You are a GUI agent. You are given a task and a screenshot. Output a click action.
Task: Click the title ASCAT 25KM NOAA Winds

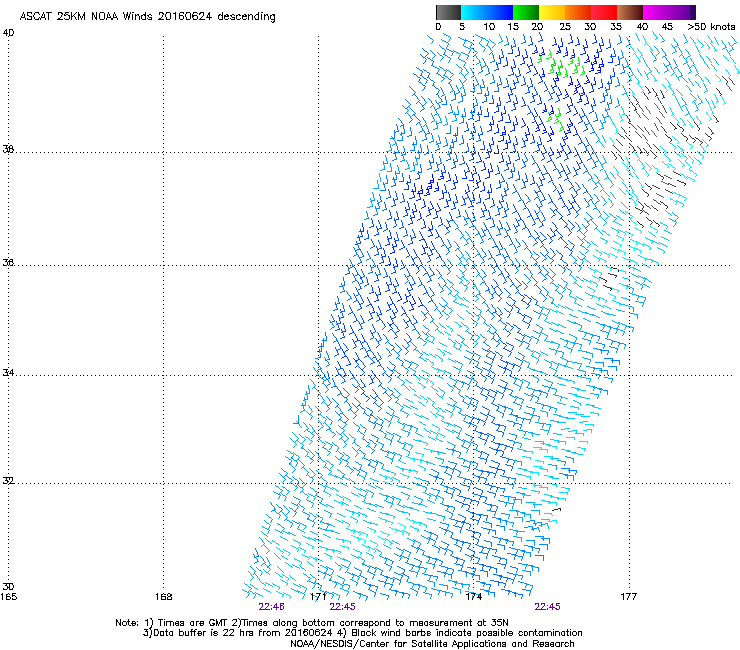[x=87, y=16]
